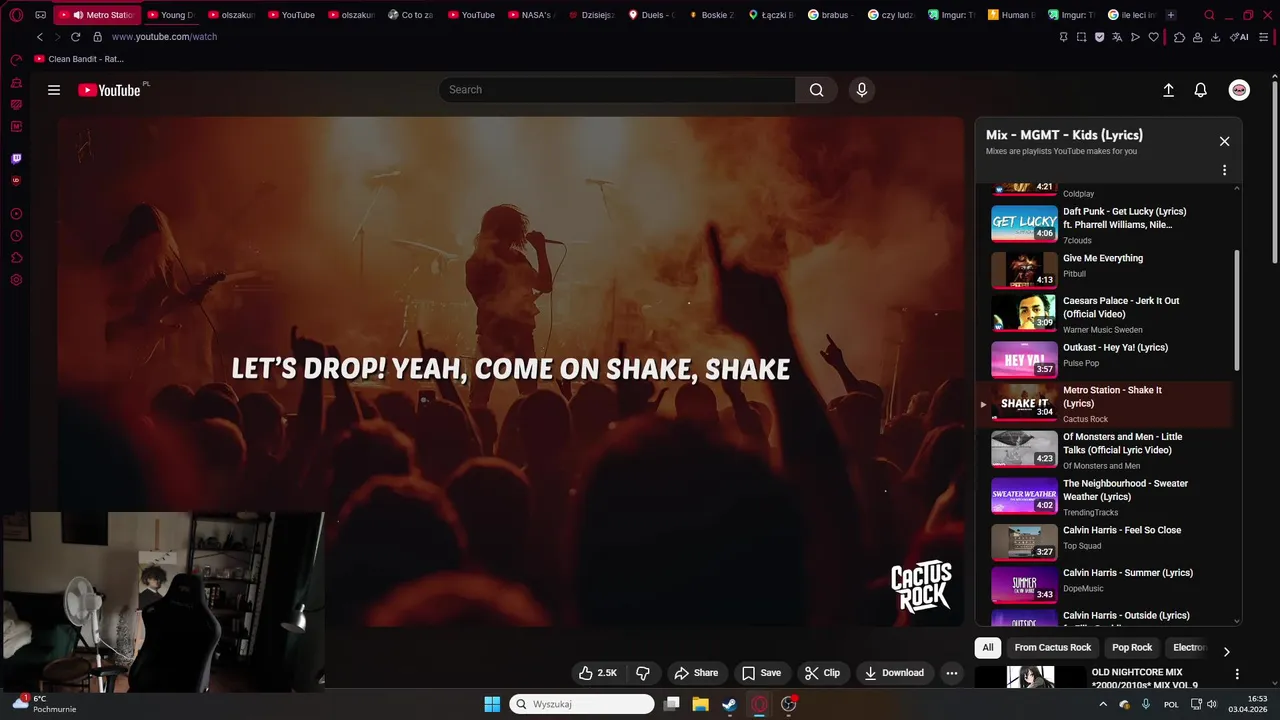Go back with the browser back arrow
1280x720 pixels.
tap(40, 37)
